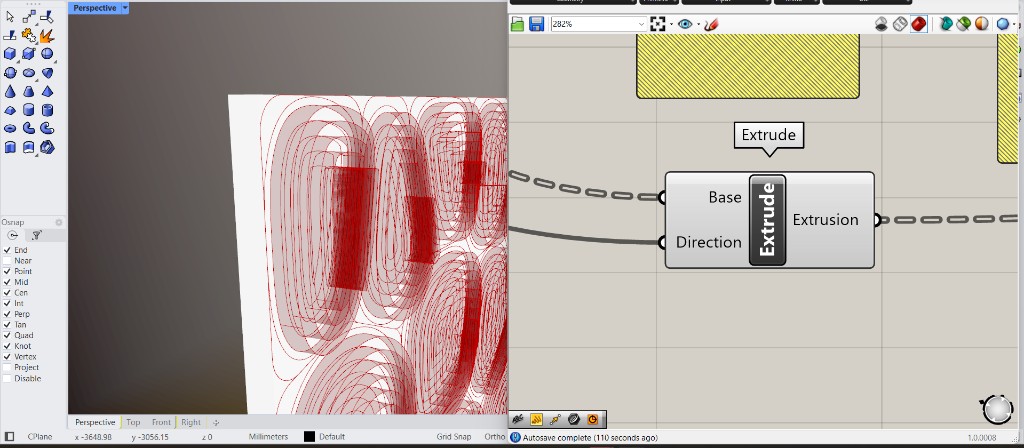
Task: Pick the cylinder solid tool
Action: click(28, 110)
